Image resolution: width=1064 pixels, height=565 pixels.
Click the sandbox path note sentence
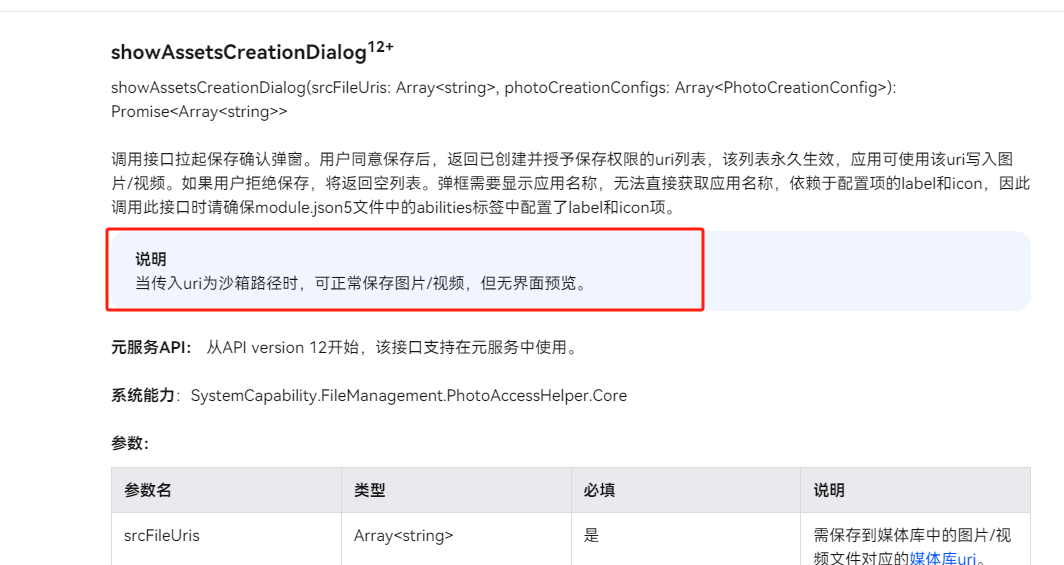tap(361, 283)
